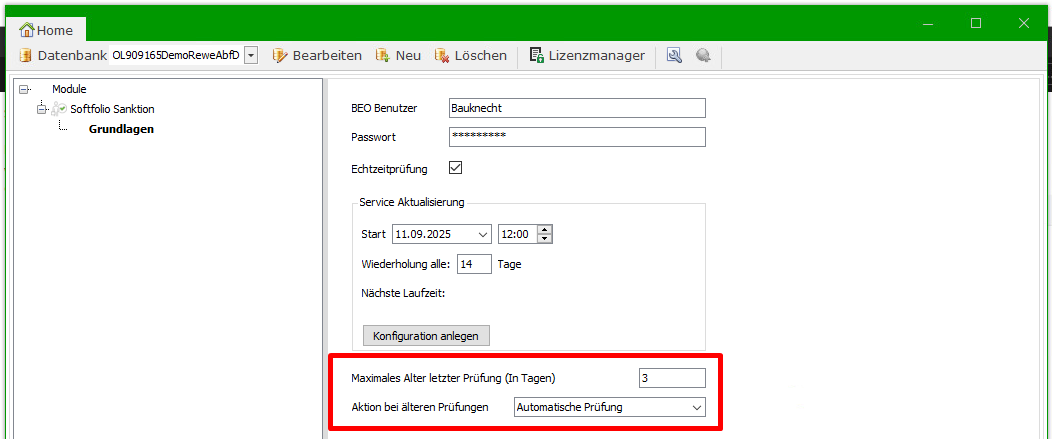Click the Löschen delete icon
Image resolution: width=1052 pixels, height=439 pixels.
point(442,56)
